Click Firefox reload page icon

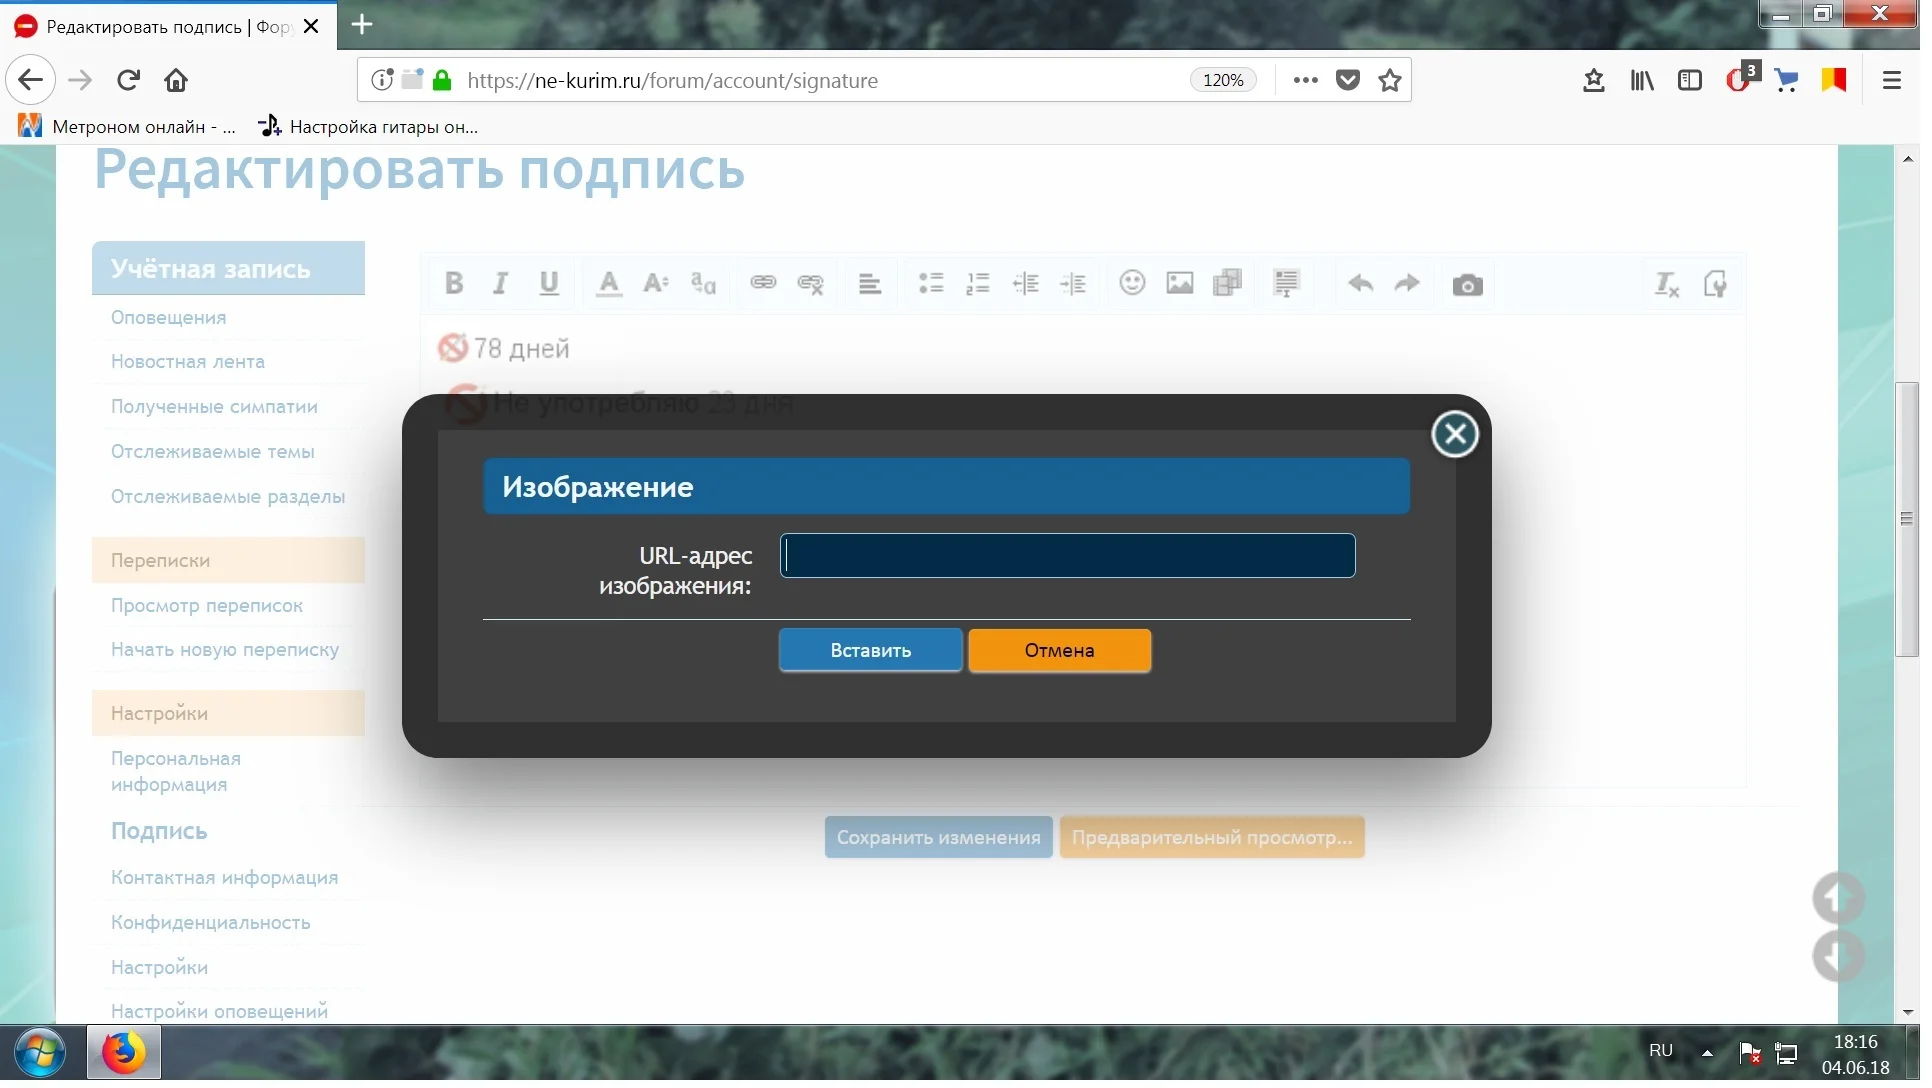[x=128, y=80]
